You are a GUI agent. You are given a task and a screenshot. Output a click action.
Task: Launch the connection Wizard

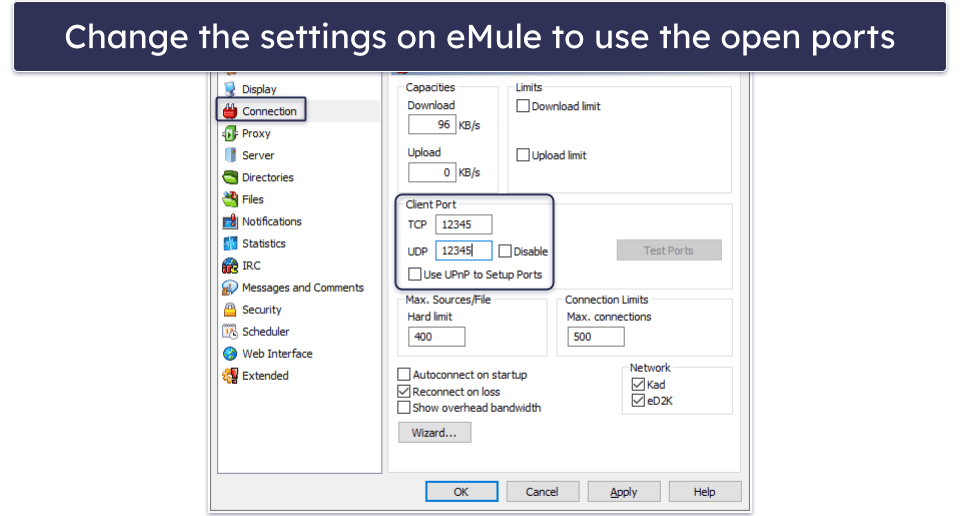tap(434, 433)
